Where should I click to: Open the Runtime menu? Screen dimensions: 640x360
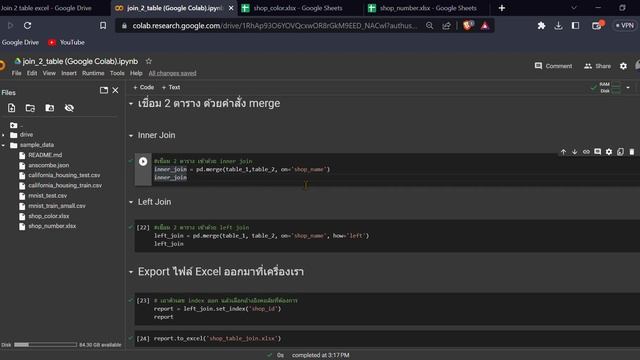coord(93,73)
